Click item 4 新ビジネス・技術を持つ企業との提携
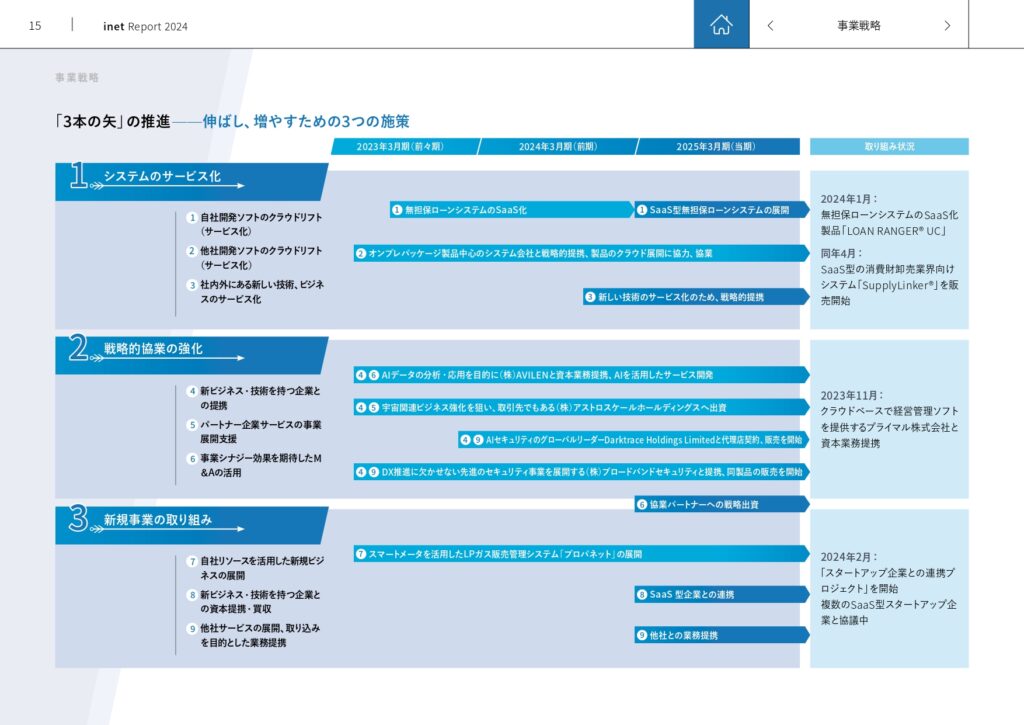Viewport: 1024px width, 725px height. tap(254, 398)
